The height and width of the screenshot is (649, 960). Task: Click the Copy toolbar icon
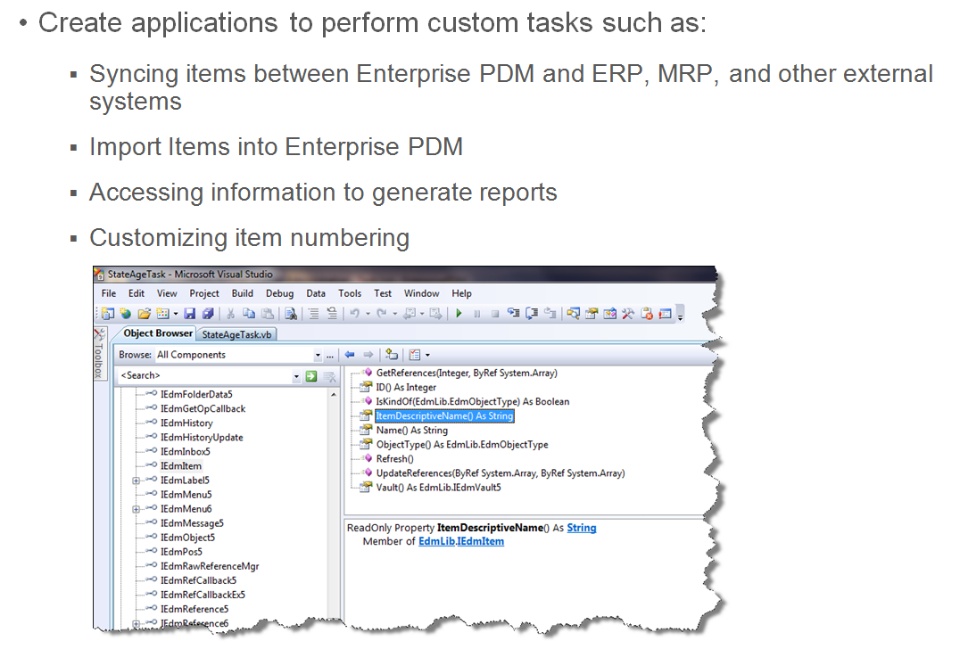[x=249, y=313]
